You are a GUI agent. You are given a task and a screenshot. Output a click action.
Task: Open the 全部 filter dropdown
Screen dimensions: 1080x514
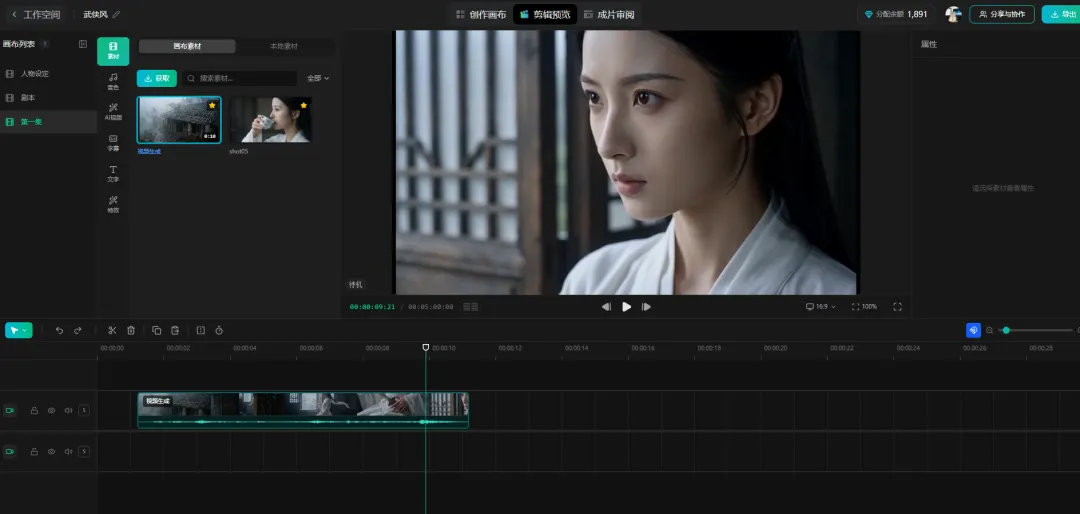(318, 79)
